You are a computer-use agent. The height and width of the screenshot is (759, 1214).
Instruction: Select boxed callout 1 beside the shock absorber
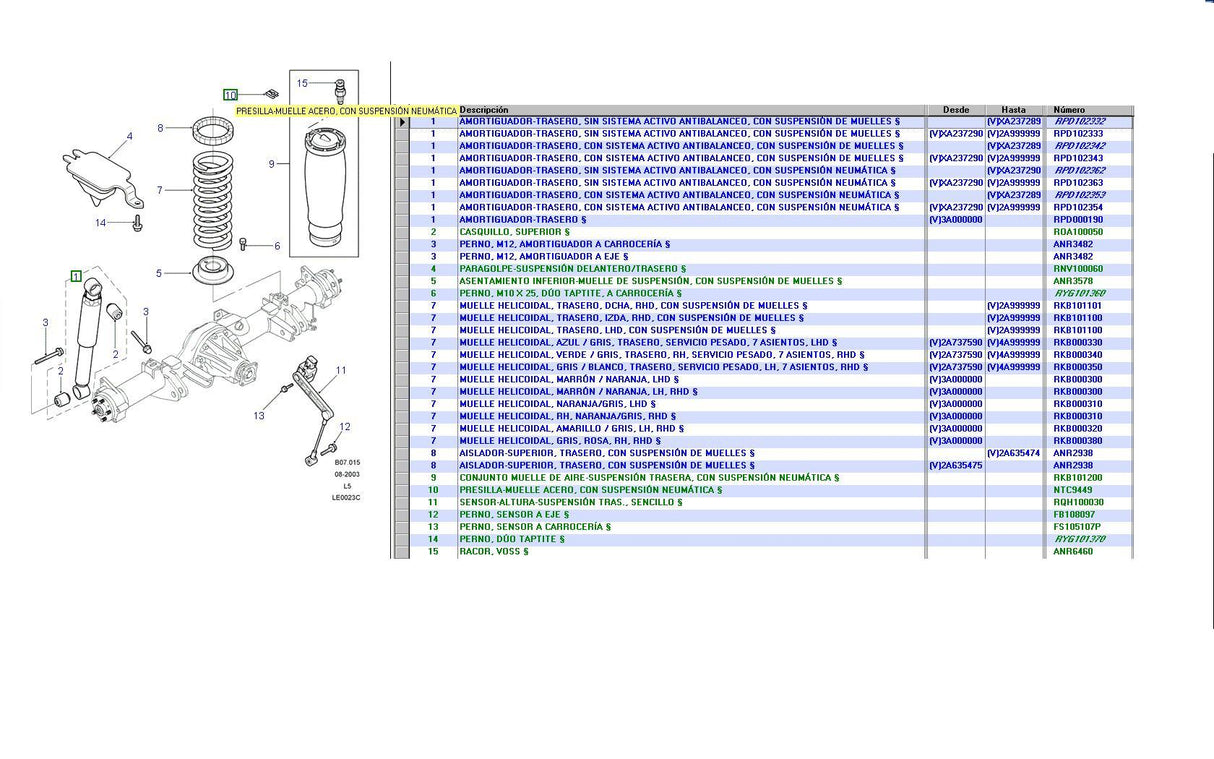click(76, 276)
